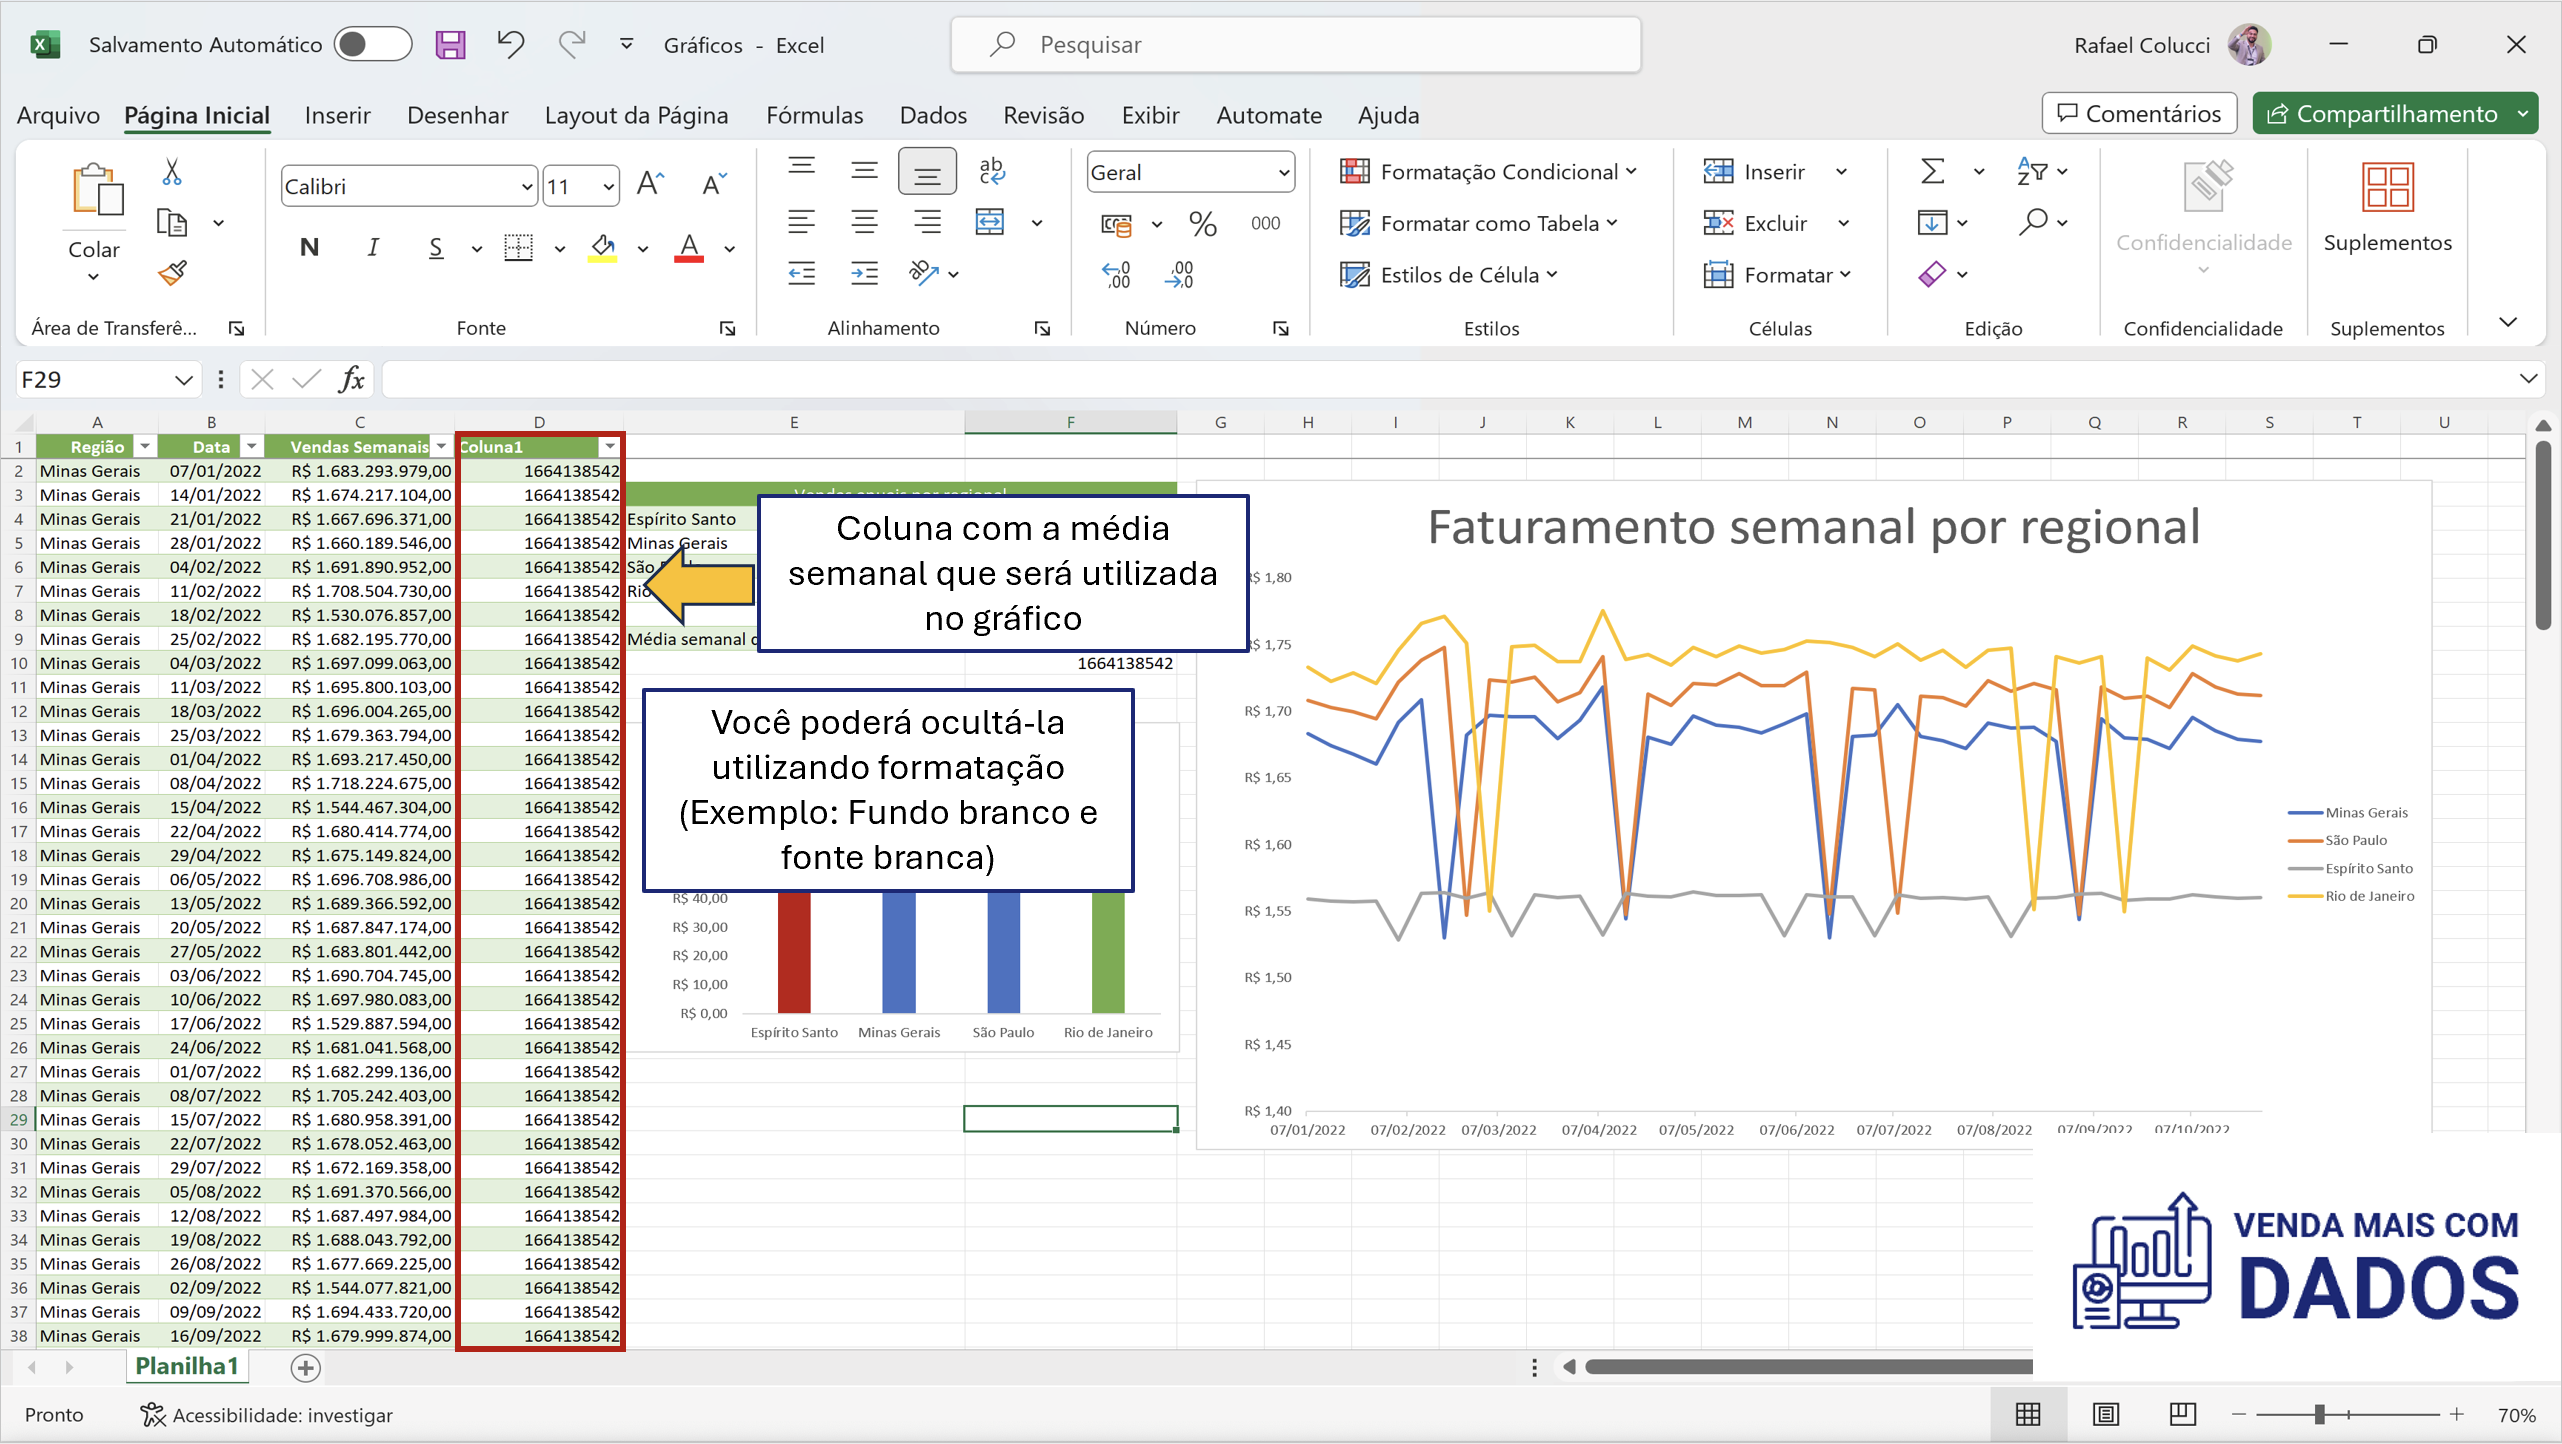The image size is (2562, 1444).
Task: Click the Save icon in the title bar
Action: [x=450, y=45]
